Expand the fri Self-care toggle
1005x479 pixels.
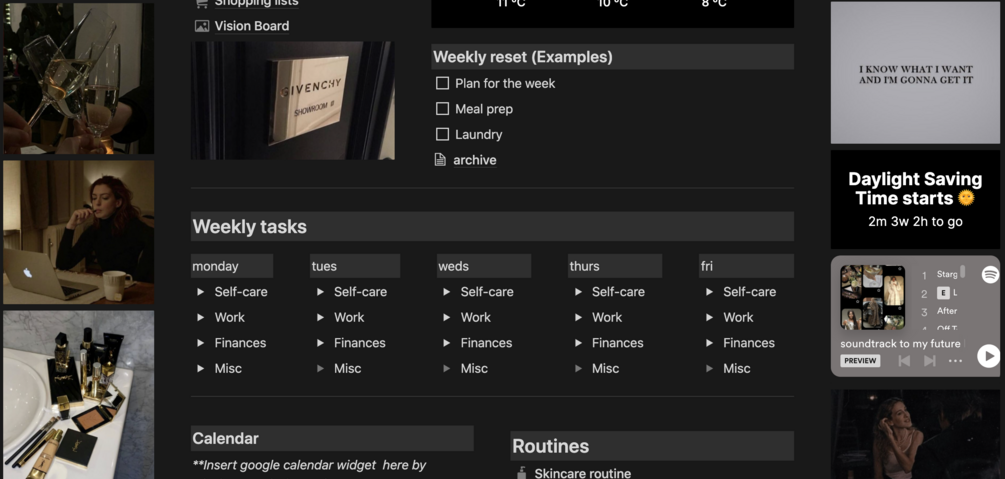710,292
